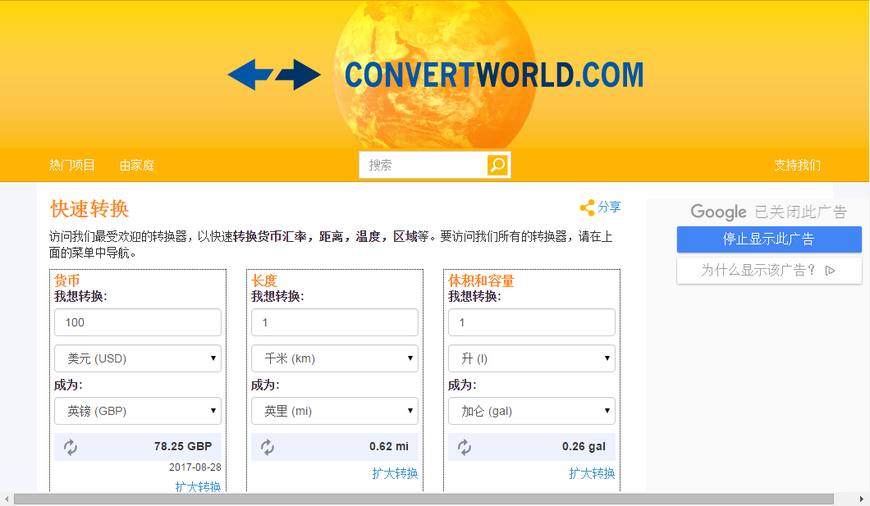The width and height of the screenshot is (870, 506).
Task: Click the orange search magnifier button
Action: coord(498,165)
